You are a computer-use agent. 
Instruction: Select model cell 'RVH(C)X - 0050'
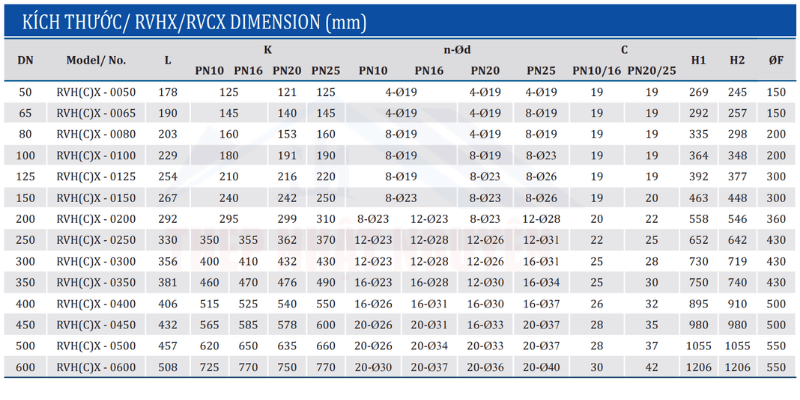tap(96, 92)
